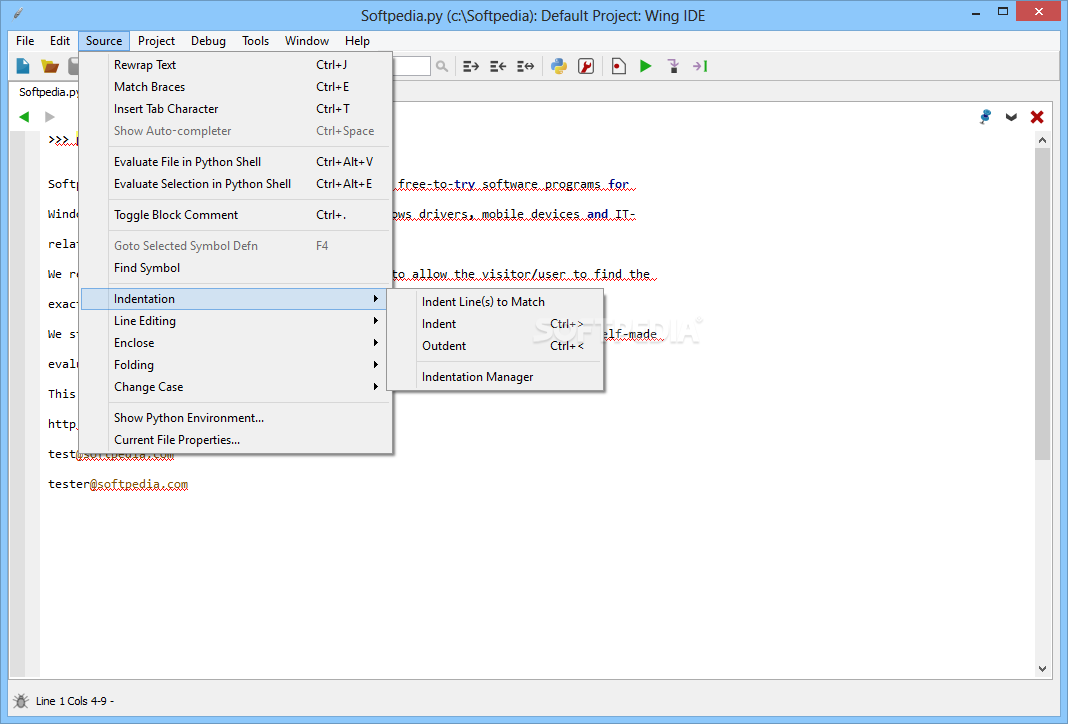This screenshot has width=1068, height=724.
Task: Click 'mobile devices' text in the editor
Action: tap(531, 215)
